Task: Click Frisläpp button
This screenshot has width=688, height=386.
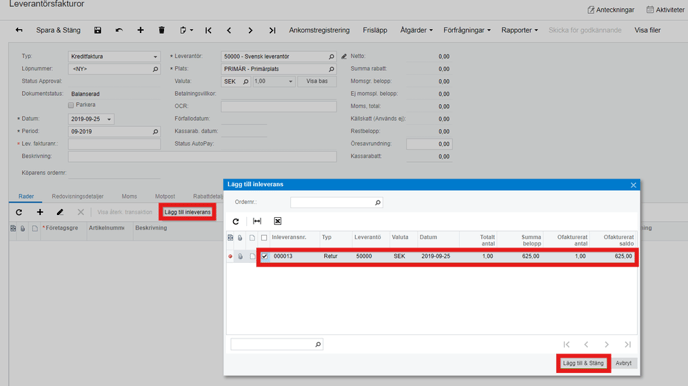Action: tap(375, 30)
